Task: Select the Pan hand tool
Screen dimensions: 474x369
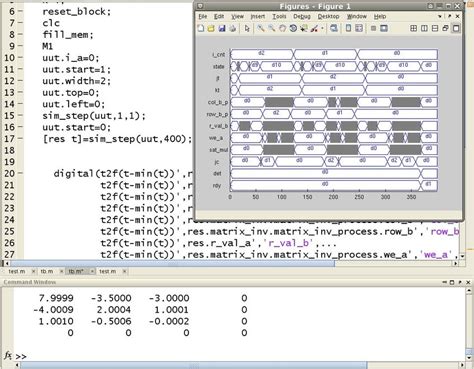Action: pos(282,29)
